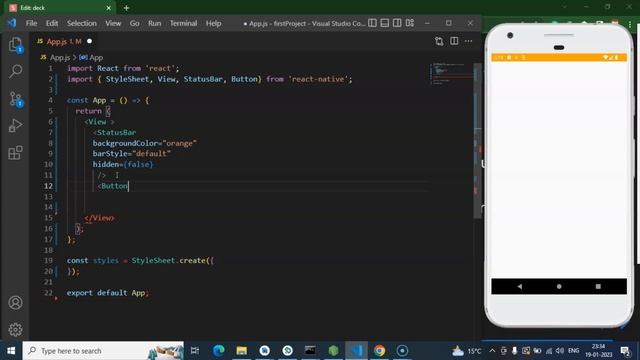Open the Search view in the activity bar

tap(16, 71)
